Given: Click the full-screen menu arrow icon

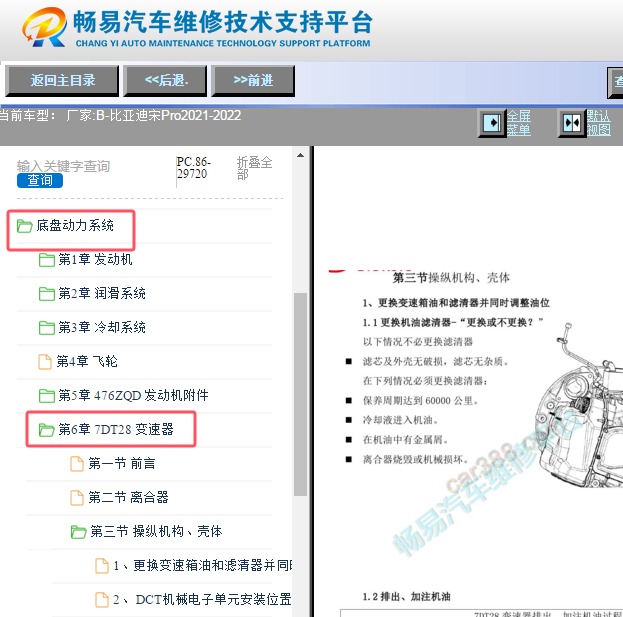Looking at the screenshot, I should point(492,122).
